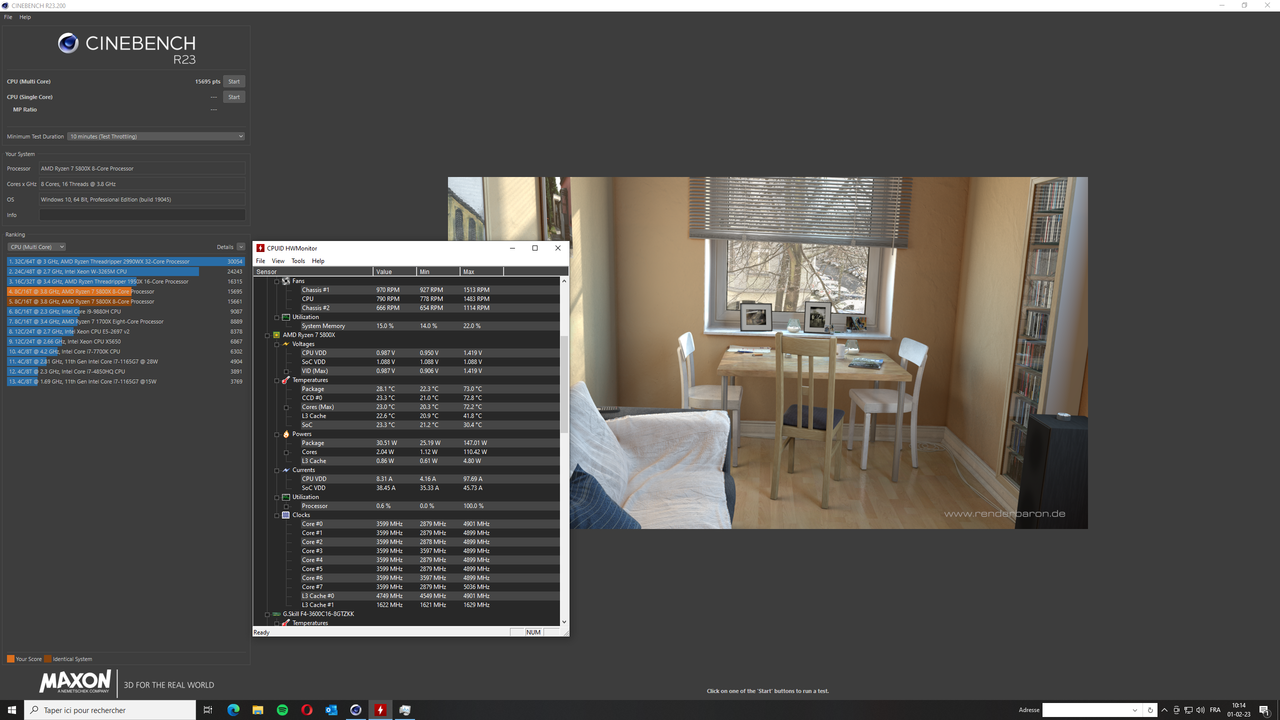Click the AMD Ryzen 7 5800X chip icon

[277, 335]
